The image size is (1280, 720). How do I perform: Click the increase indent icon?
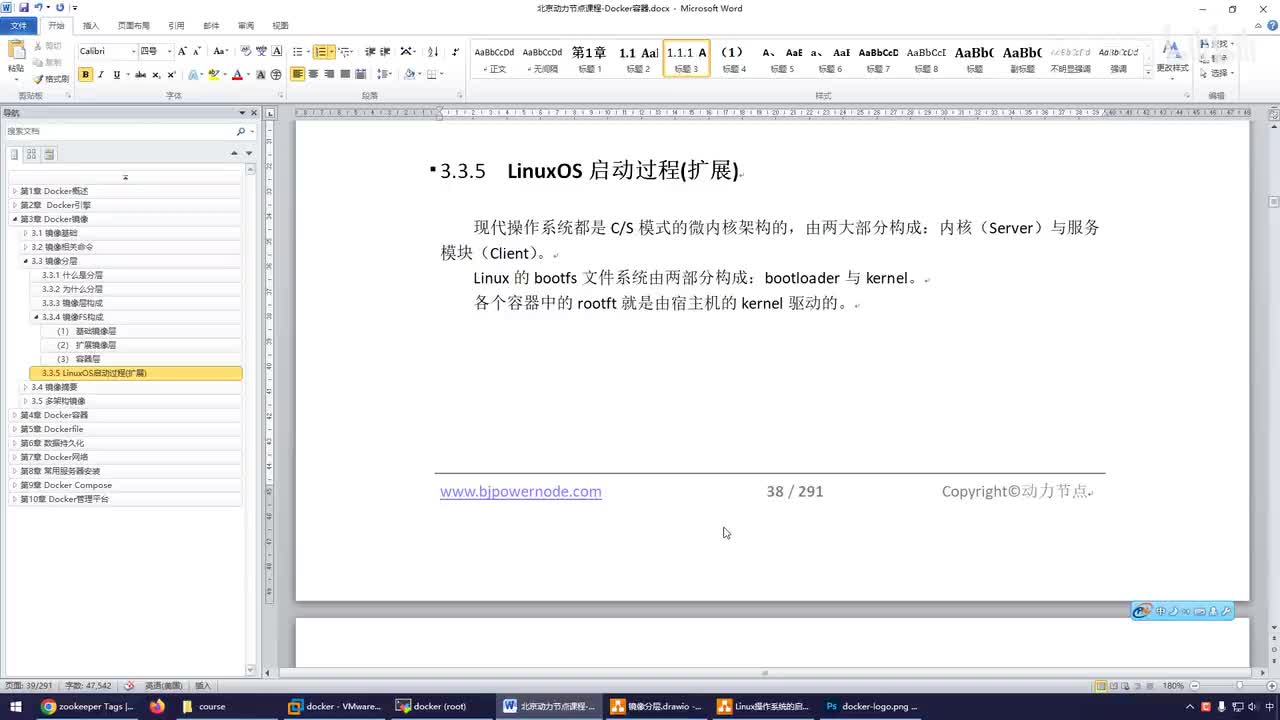tap(385, 51)
